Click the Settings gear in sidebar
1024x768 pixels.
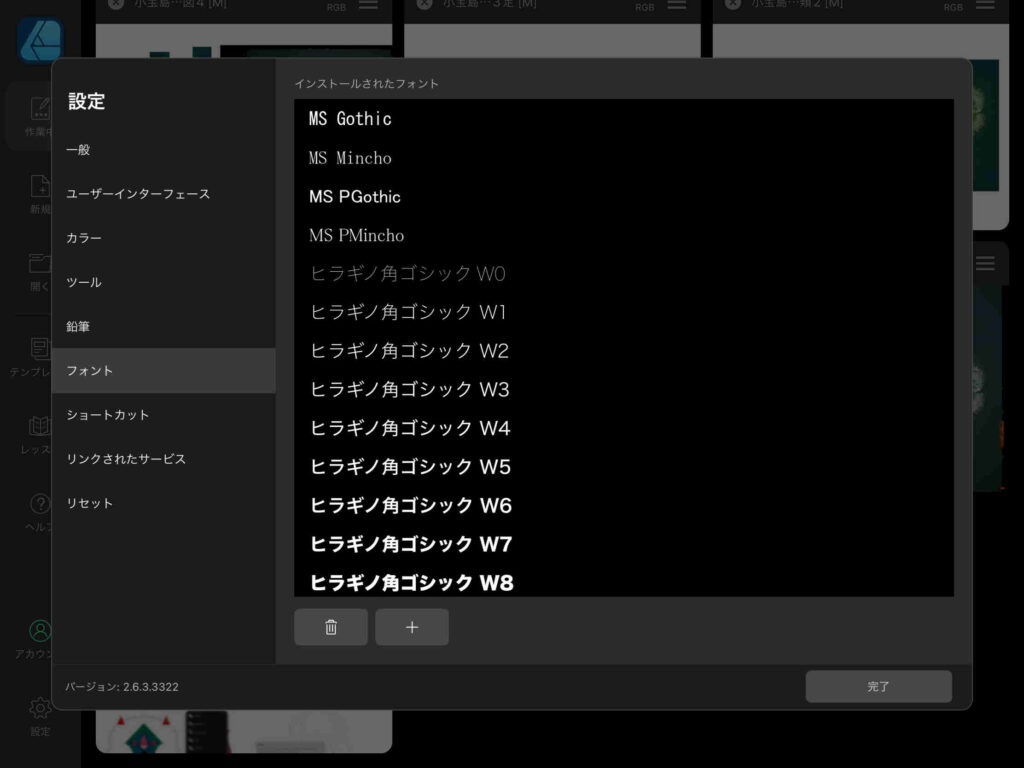point(40,708)
